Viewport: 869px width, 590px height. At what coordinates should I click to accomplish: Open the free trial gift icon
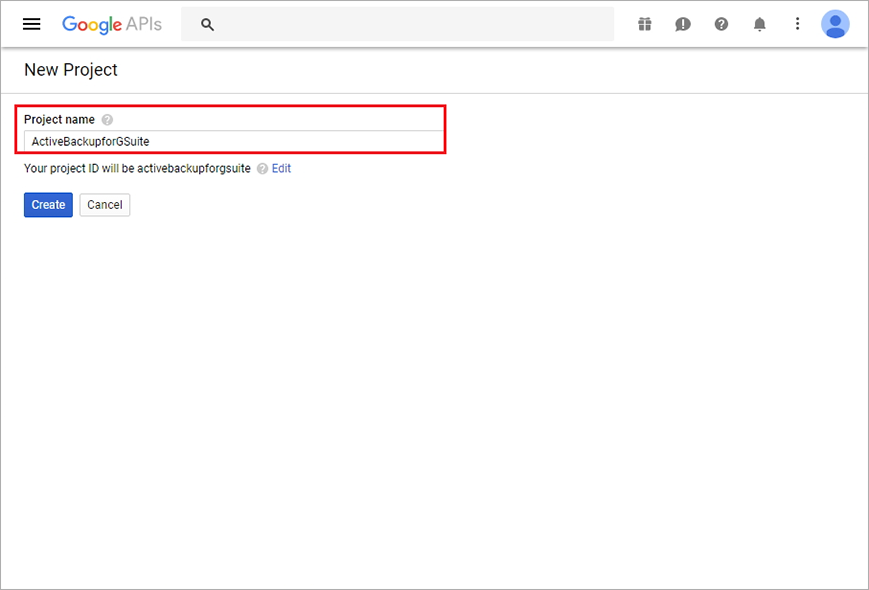(644, 24)
